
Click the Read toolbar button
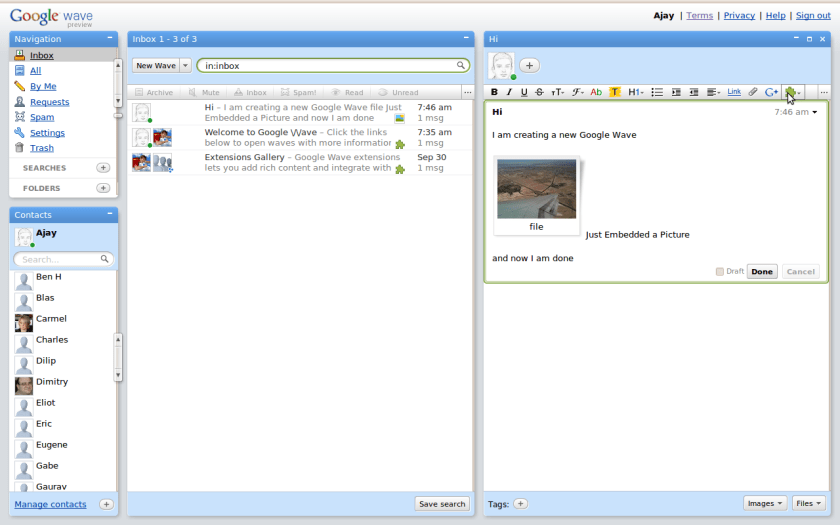pos(347,92)
